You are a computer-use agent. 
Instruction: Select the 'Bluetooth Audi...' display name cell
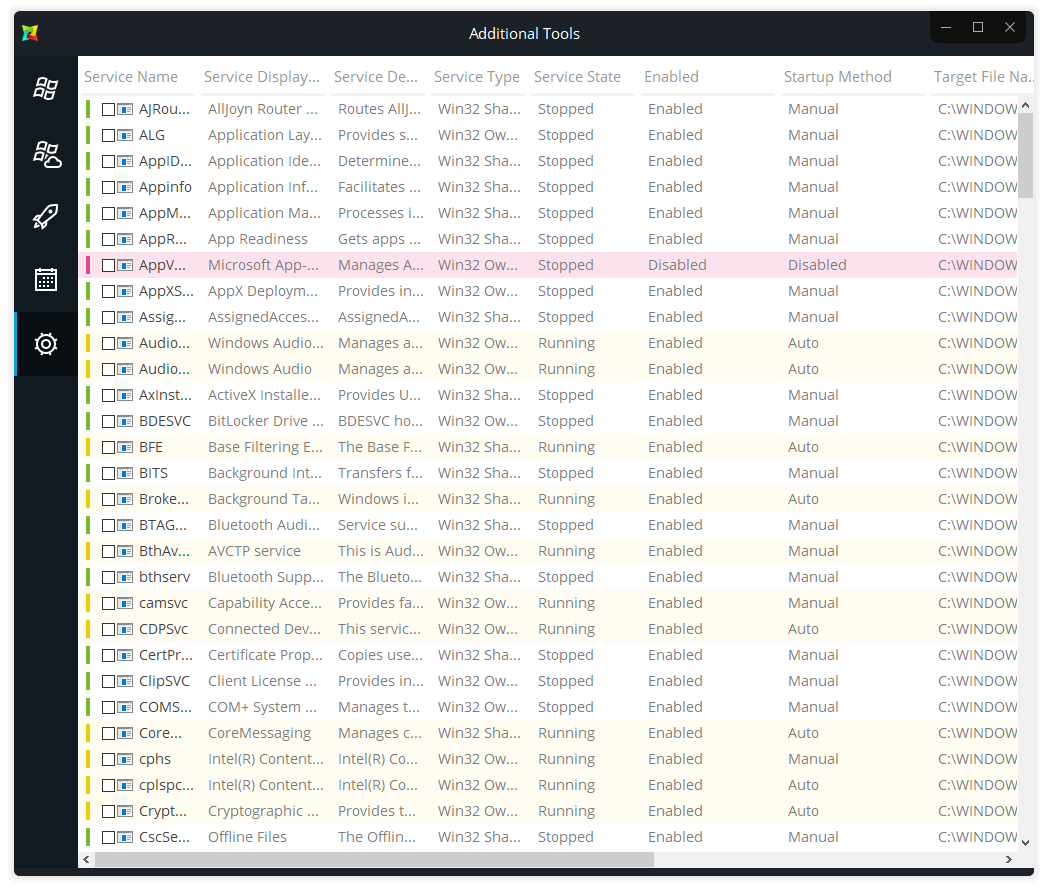[264, 526]
